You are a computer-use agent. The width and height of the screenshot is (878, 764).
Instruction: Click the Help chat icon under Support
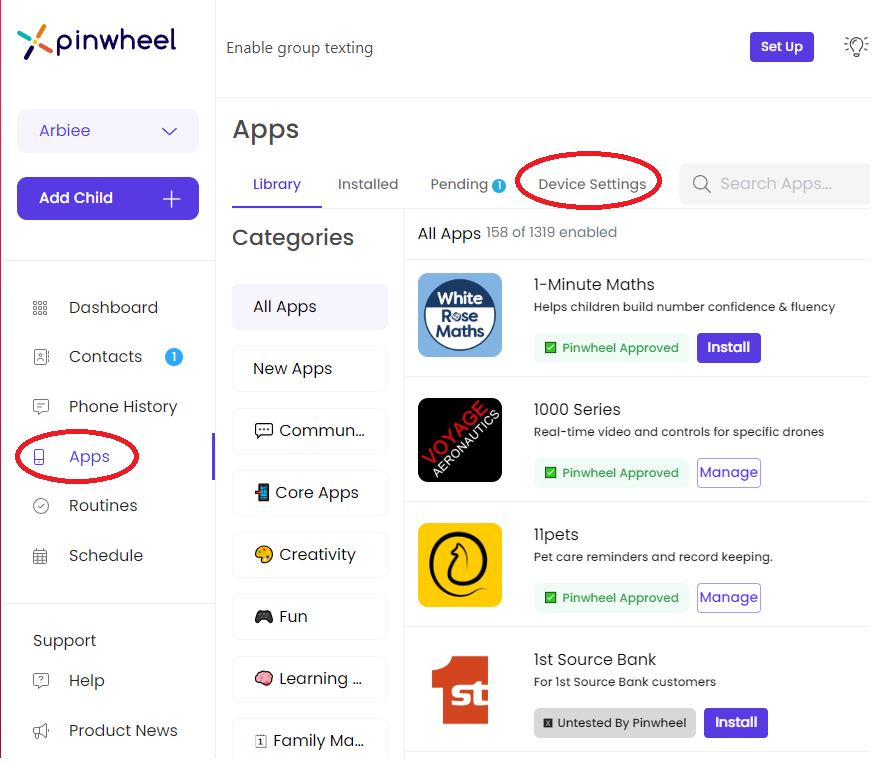[x=40, y=680]
